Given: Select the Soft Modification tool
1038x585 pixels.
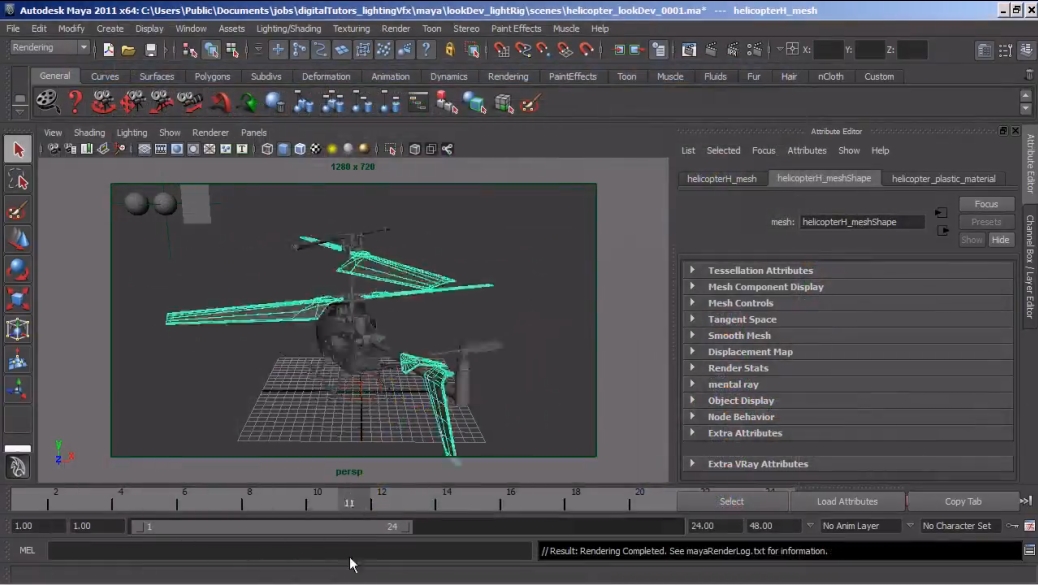Looking at the screenshot, I should coord(18,359).
